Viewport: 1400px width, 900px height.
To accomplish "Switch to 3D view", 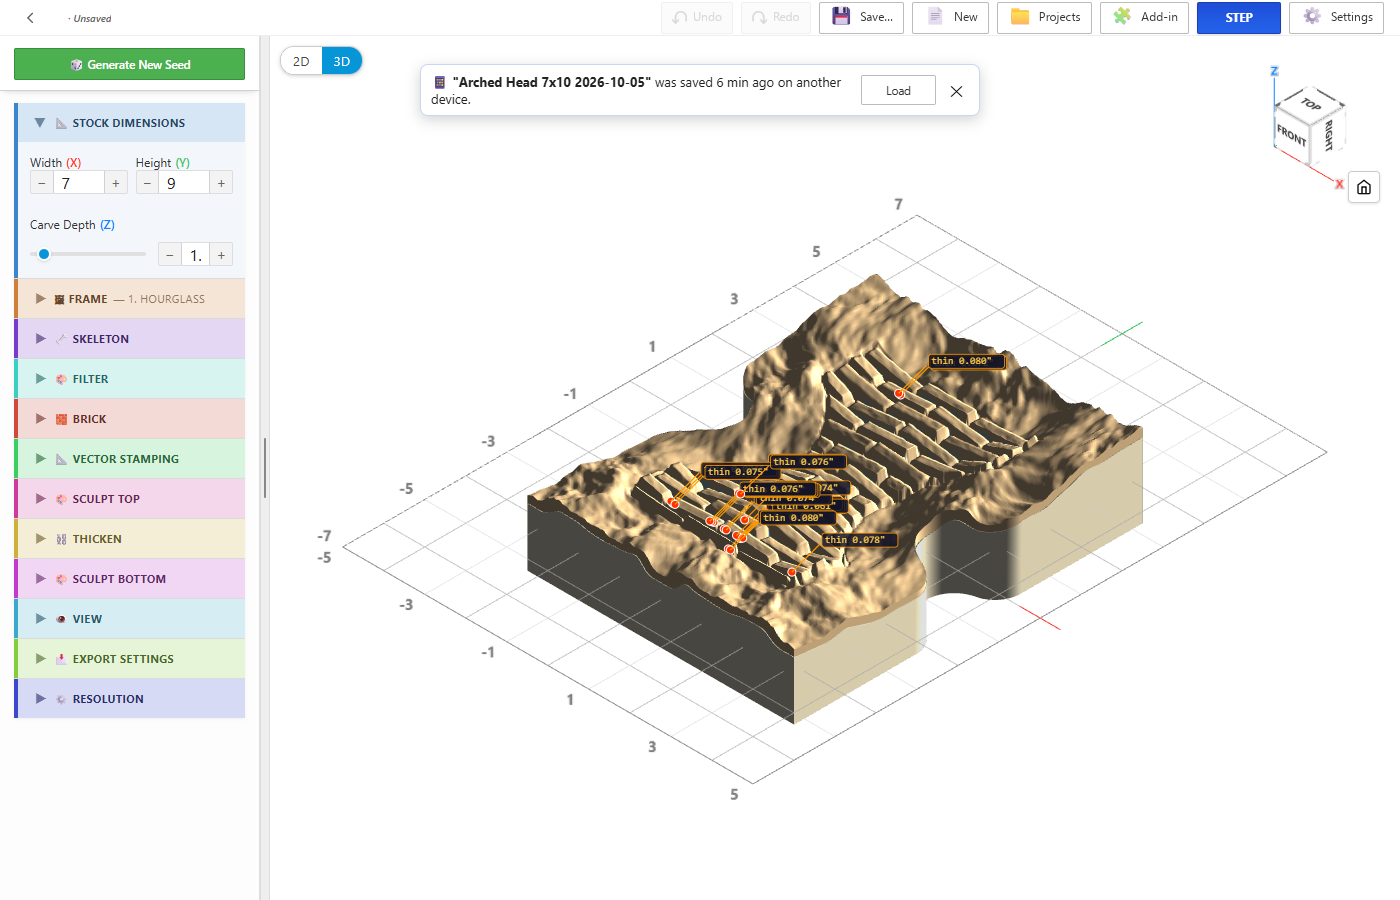I will click(x=342, y=61).
